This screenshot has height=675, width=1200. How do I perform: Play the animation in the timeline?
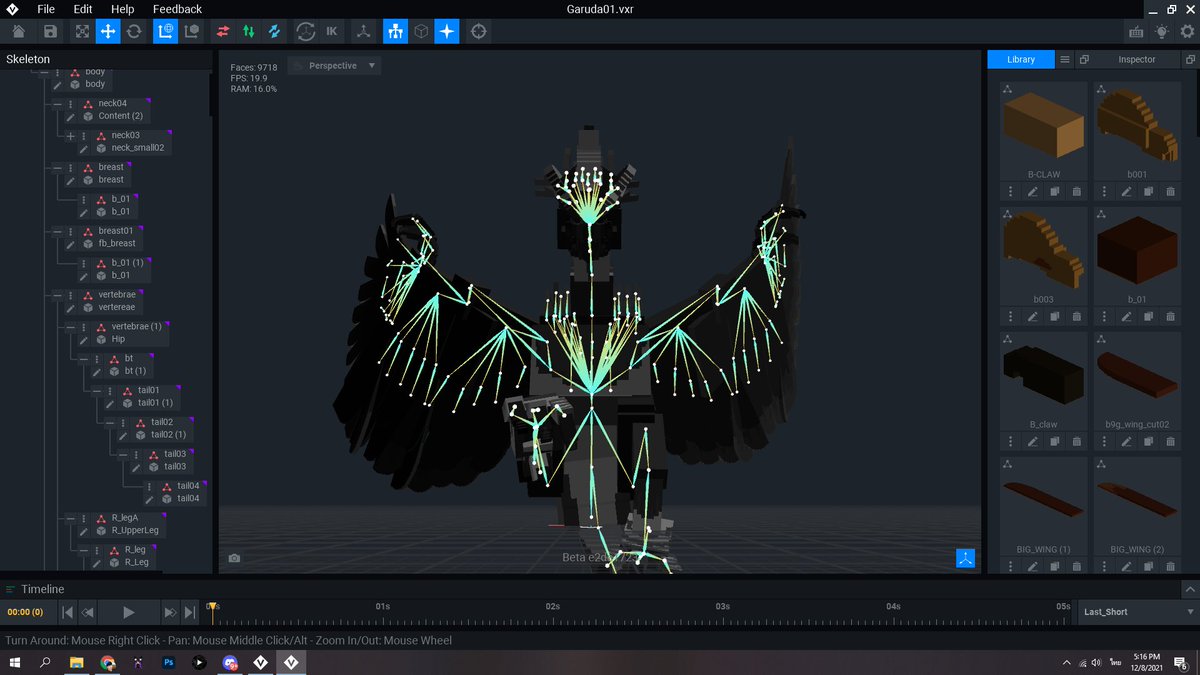click(129, 612)
